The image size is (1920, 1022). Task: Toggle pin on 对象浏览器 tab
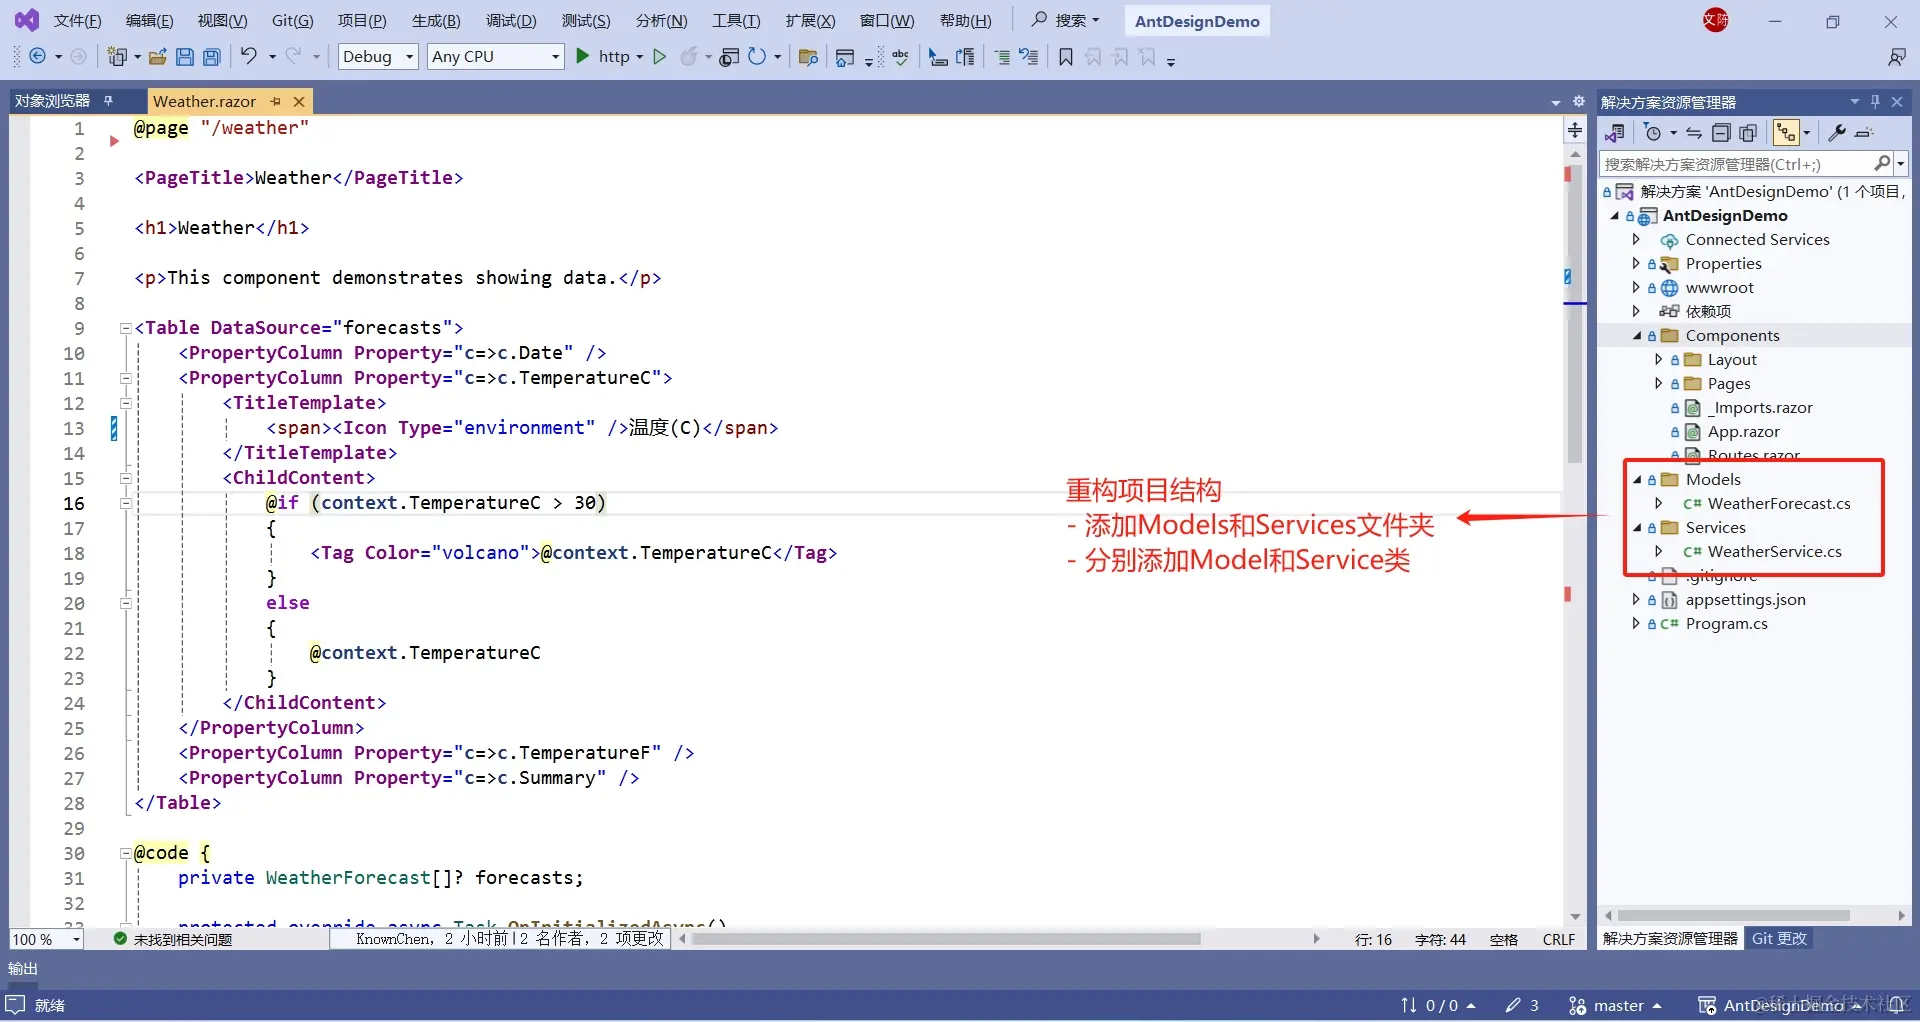click(x=108, y=100)
